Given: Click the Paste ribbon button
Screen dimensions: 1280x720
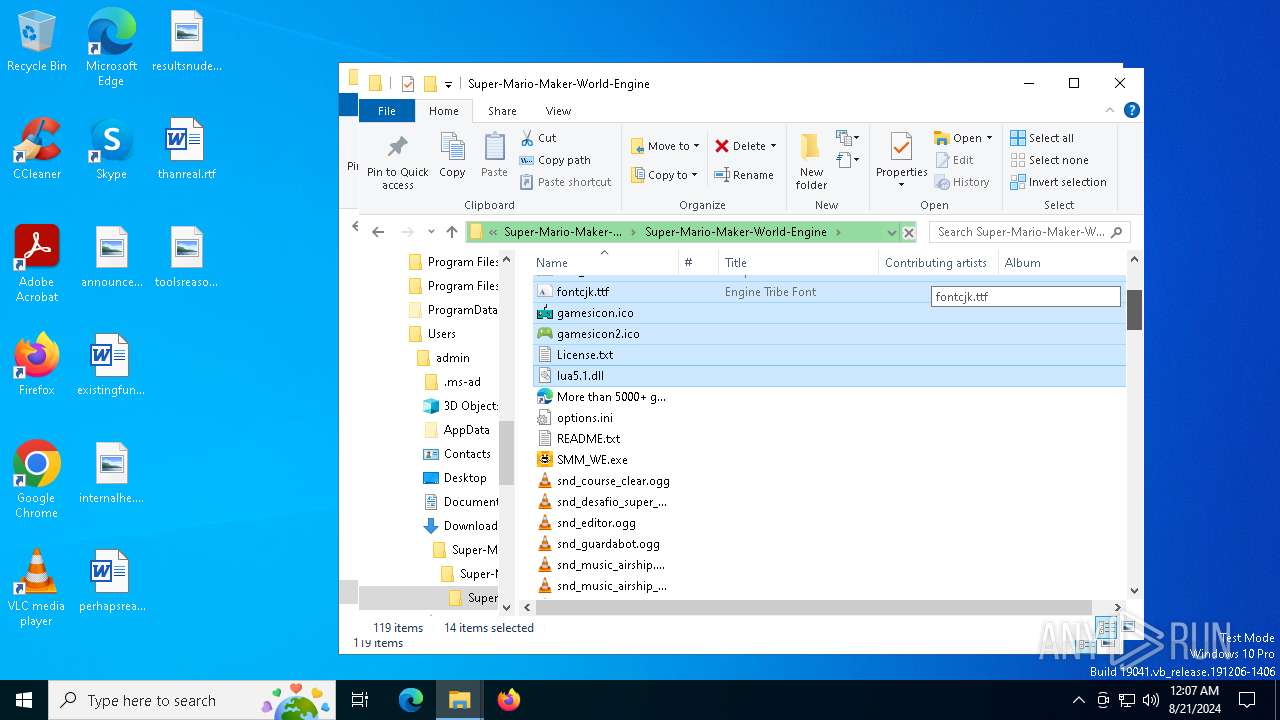Looking at the screenshot, I should [x=494, y=156].
